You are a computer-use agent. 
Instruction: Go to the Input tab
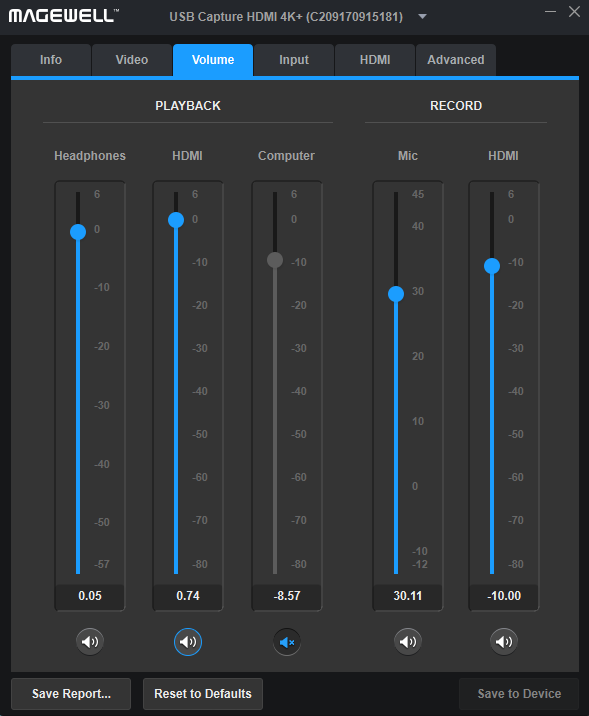tap(294, 60)
